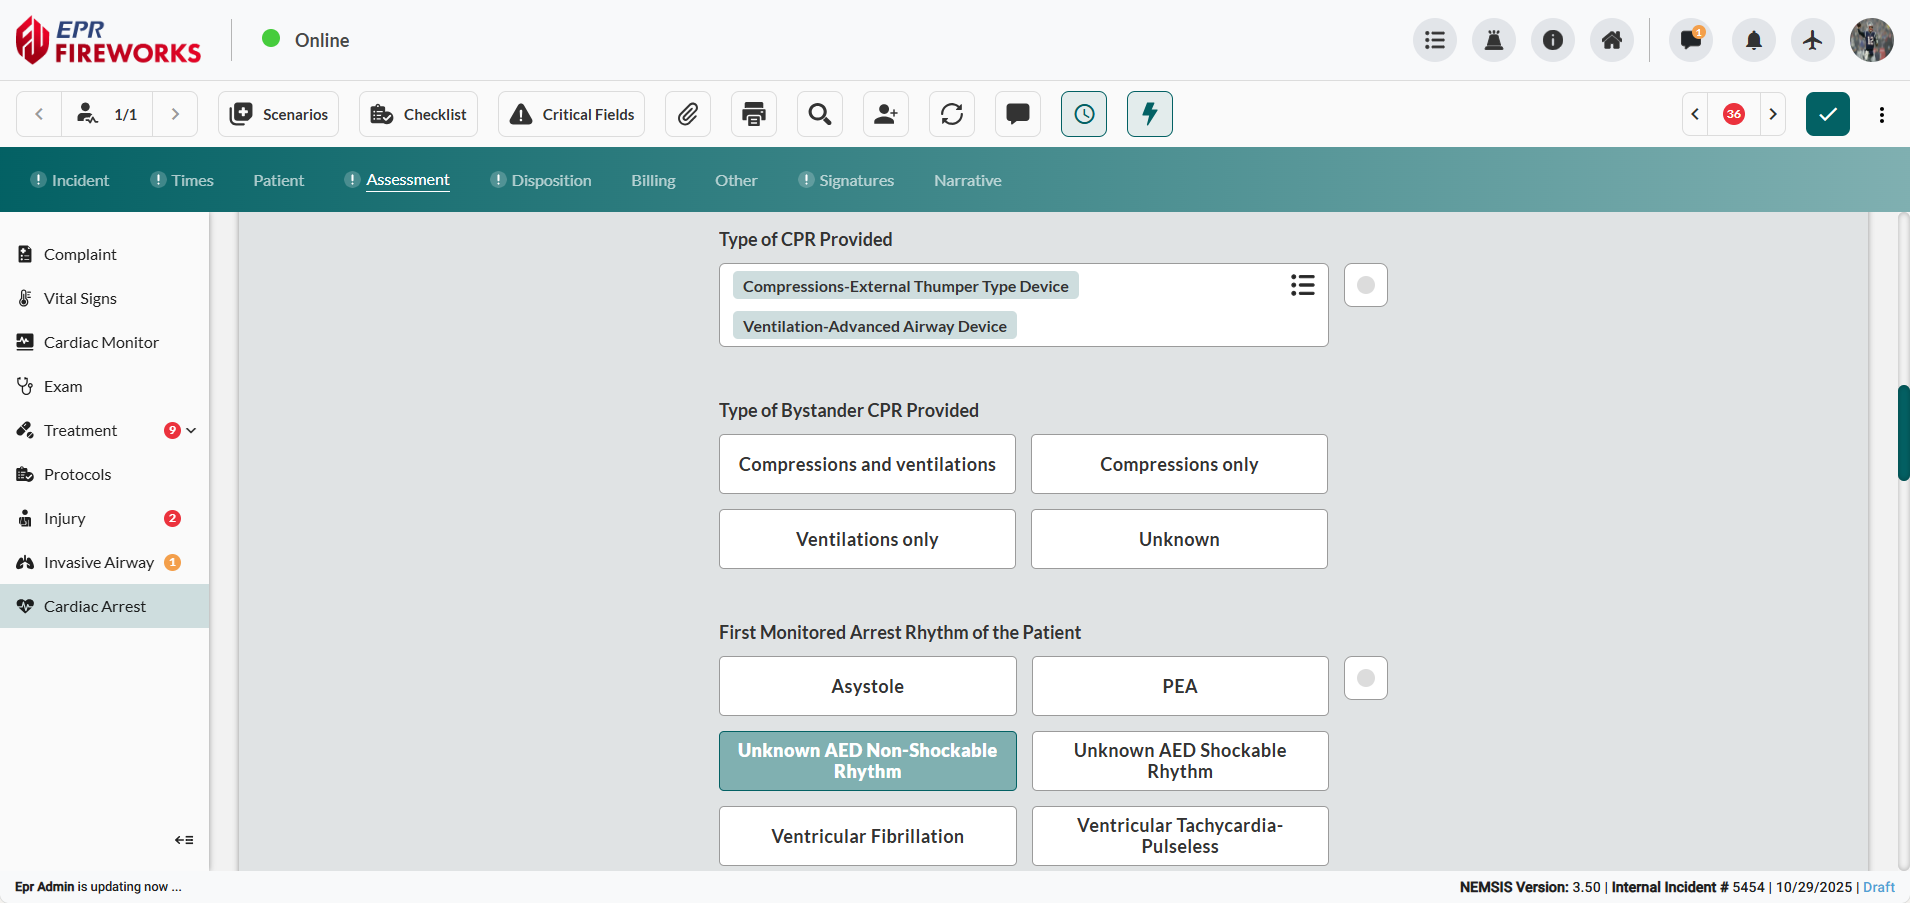Open the print icon in toolbar
This screenshot has width=1910, height=903.
(754, 114)
